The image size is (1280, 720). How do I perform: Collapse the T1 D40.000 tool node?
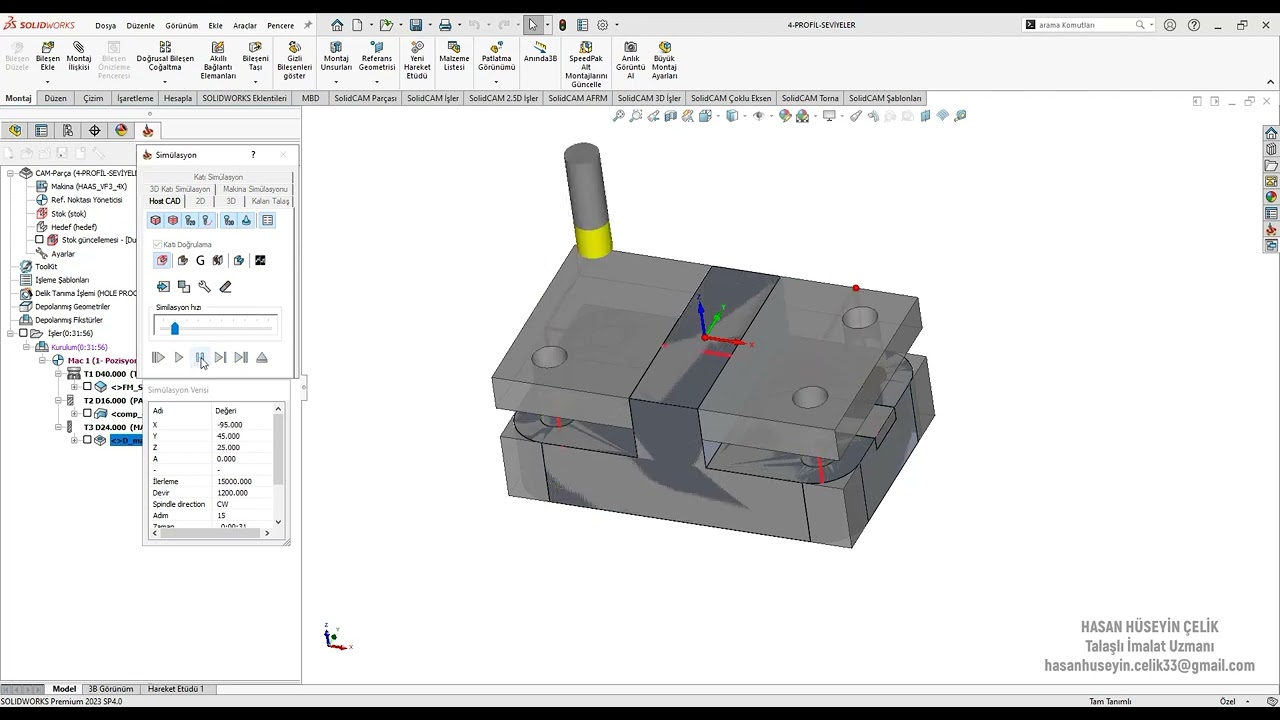pyautogui.click(x=59, y=374)
